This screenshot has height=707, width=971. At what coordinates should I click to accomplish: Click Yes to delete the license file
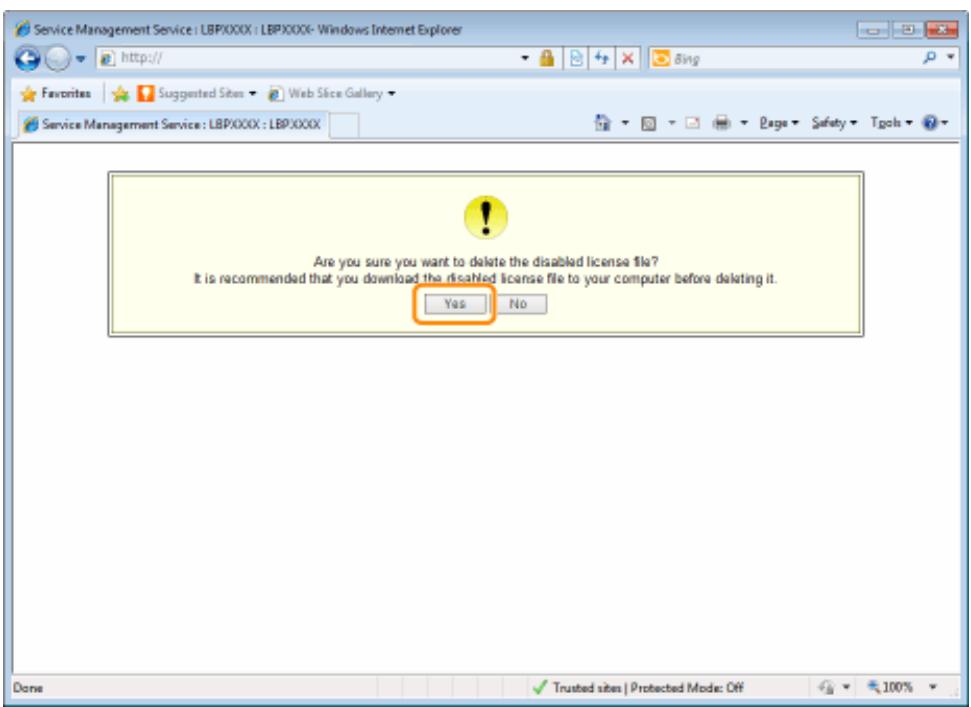455,304
